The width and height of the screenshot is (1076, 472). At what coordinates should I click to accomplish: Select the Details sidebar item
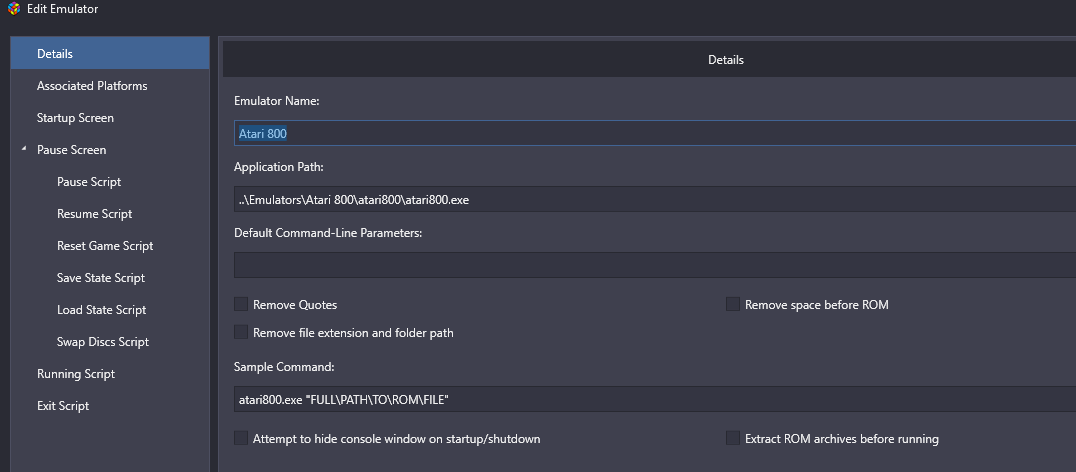(110, 54)
